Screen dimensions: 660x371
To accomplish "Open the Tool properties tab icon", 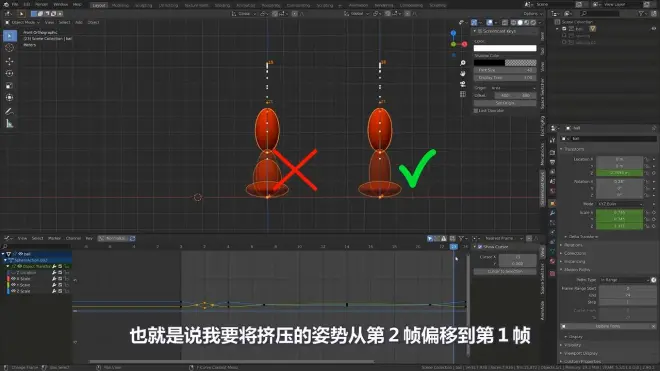I will click(553, 140).
